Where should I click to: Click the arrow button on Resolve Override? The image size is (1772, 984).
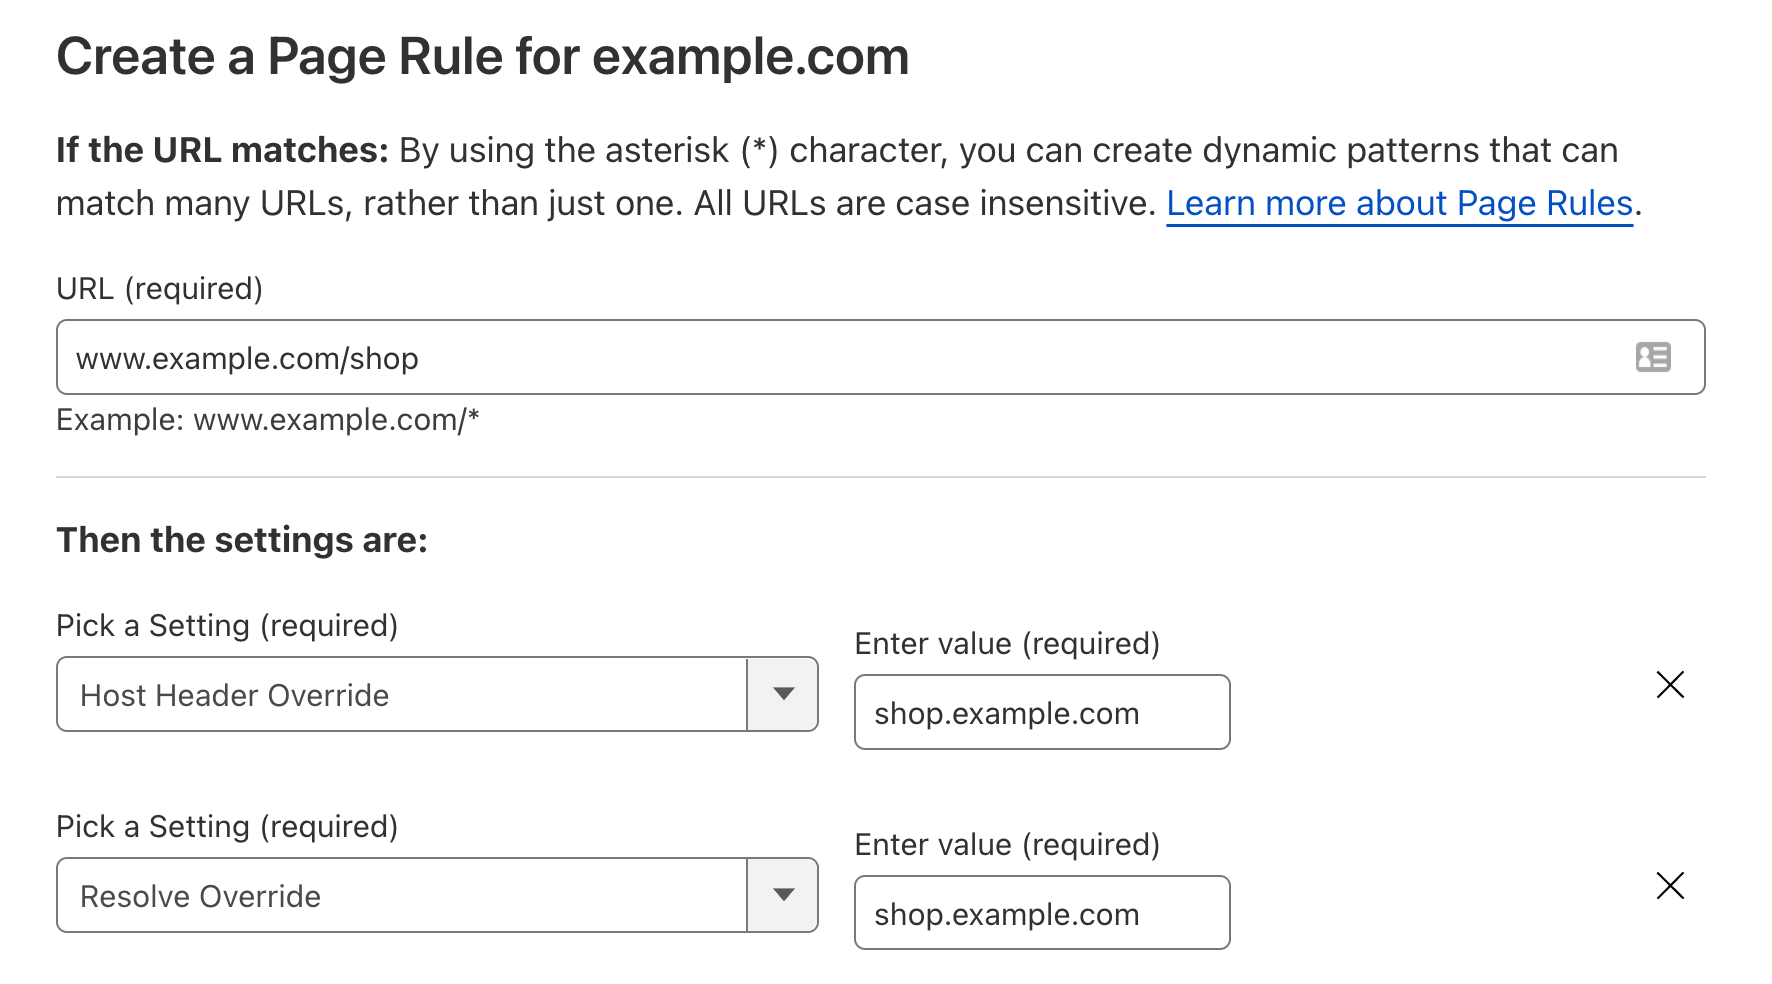[783, 895]
